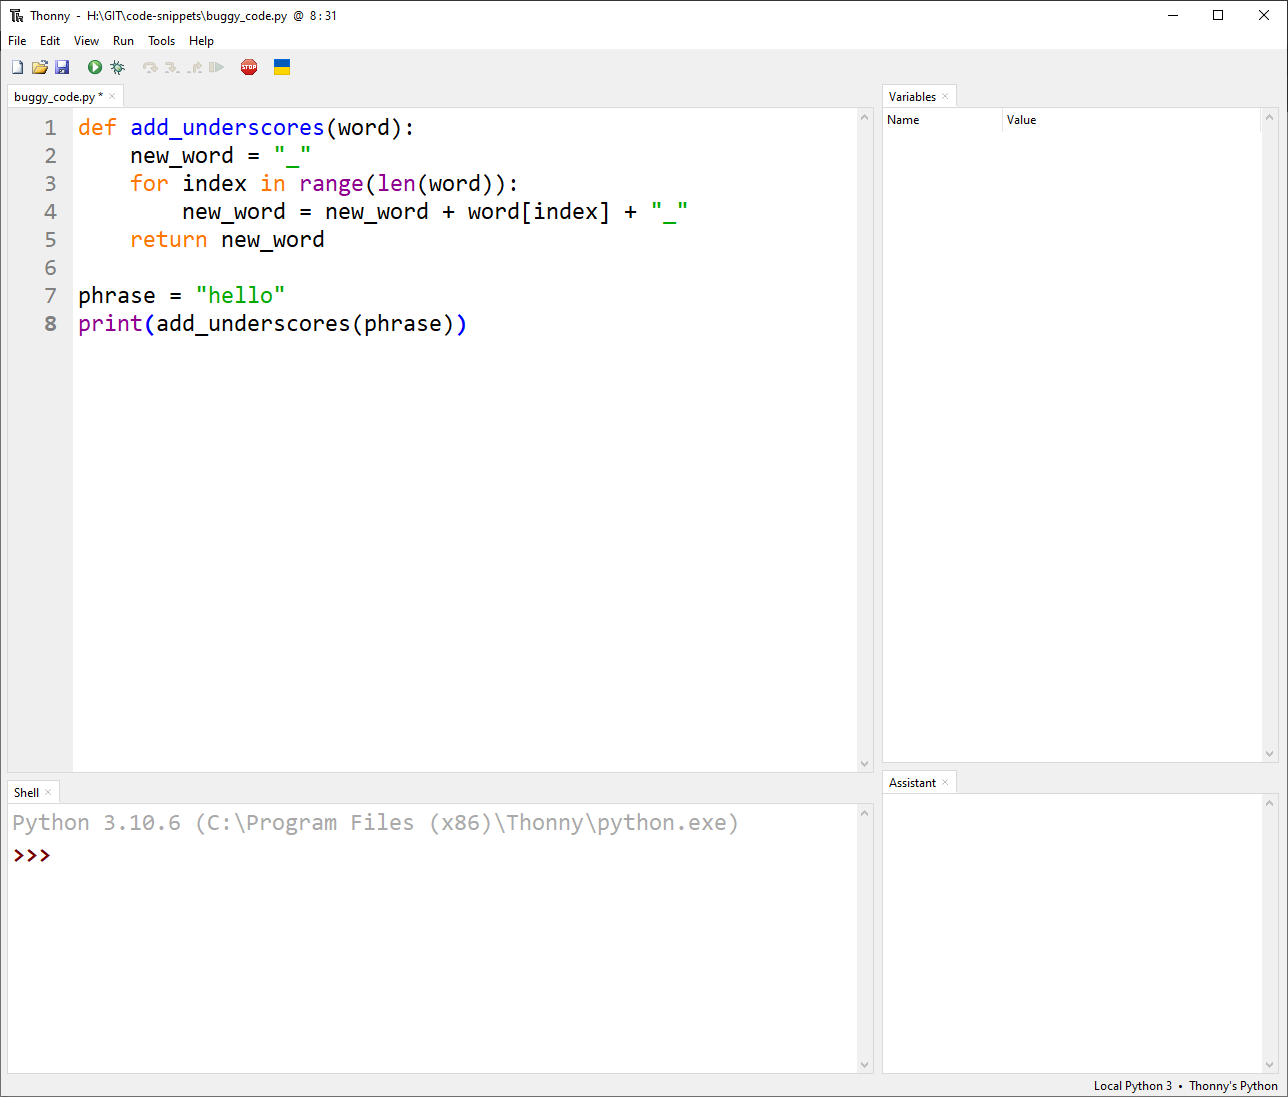Click the range keyword on line 3
The image size is (1288, 1097).
point(331,184)
